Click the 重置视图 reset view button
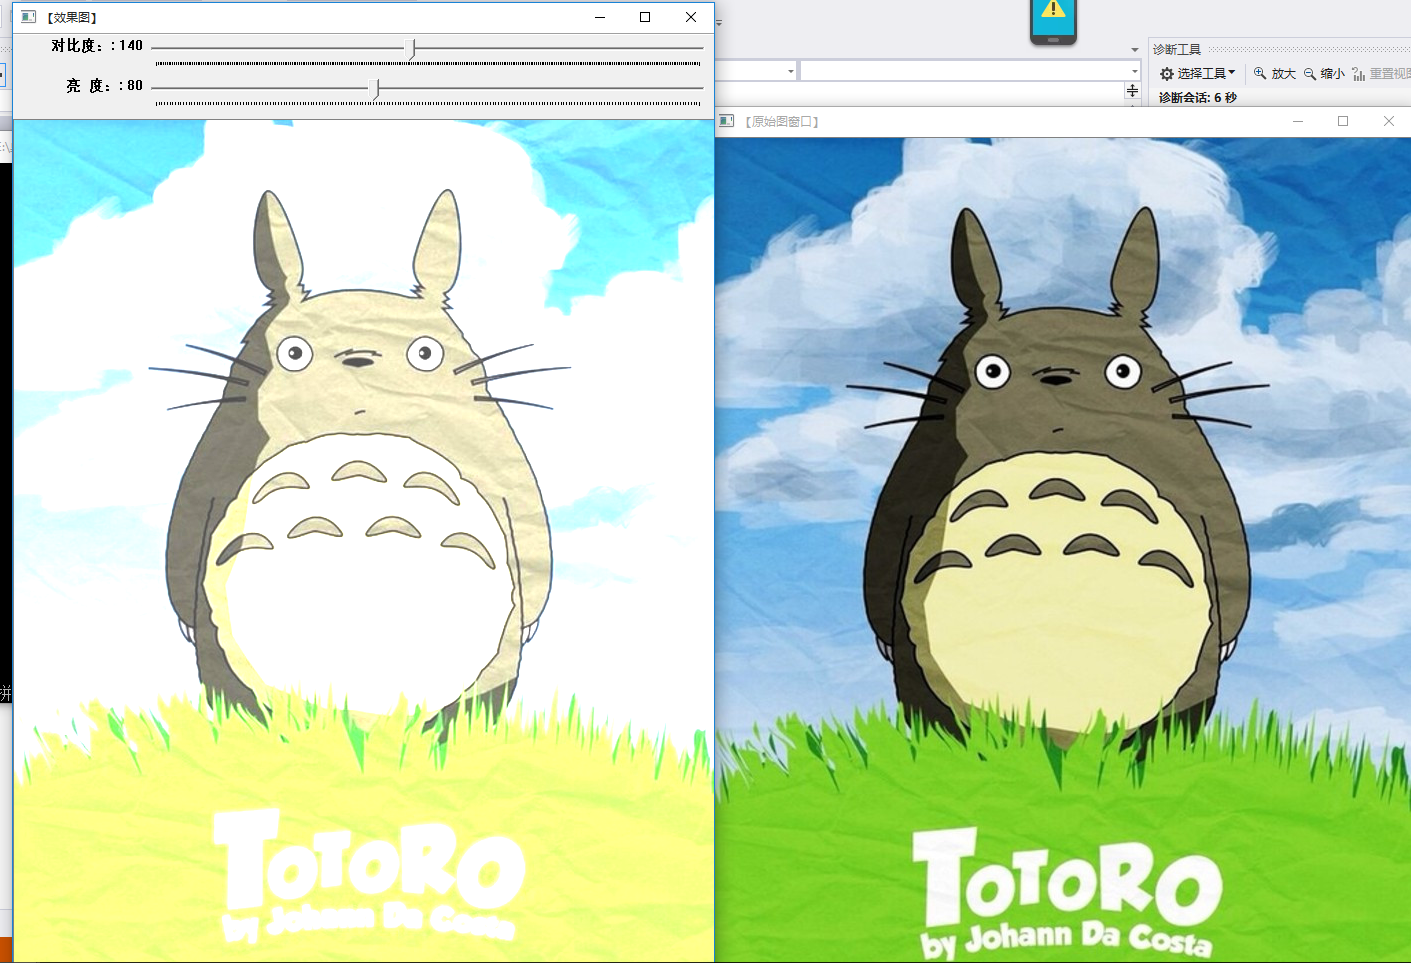 [1381, 73]
